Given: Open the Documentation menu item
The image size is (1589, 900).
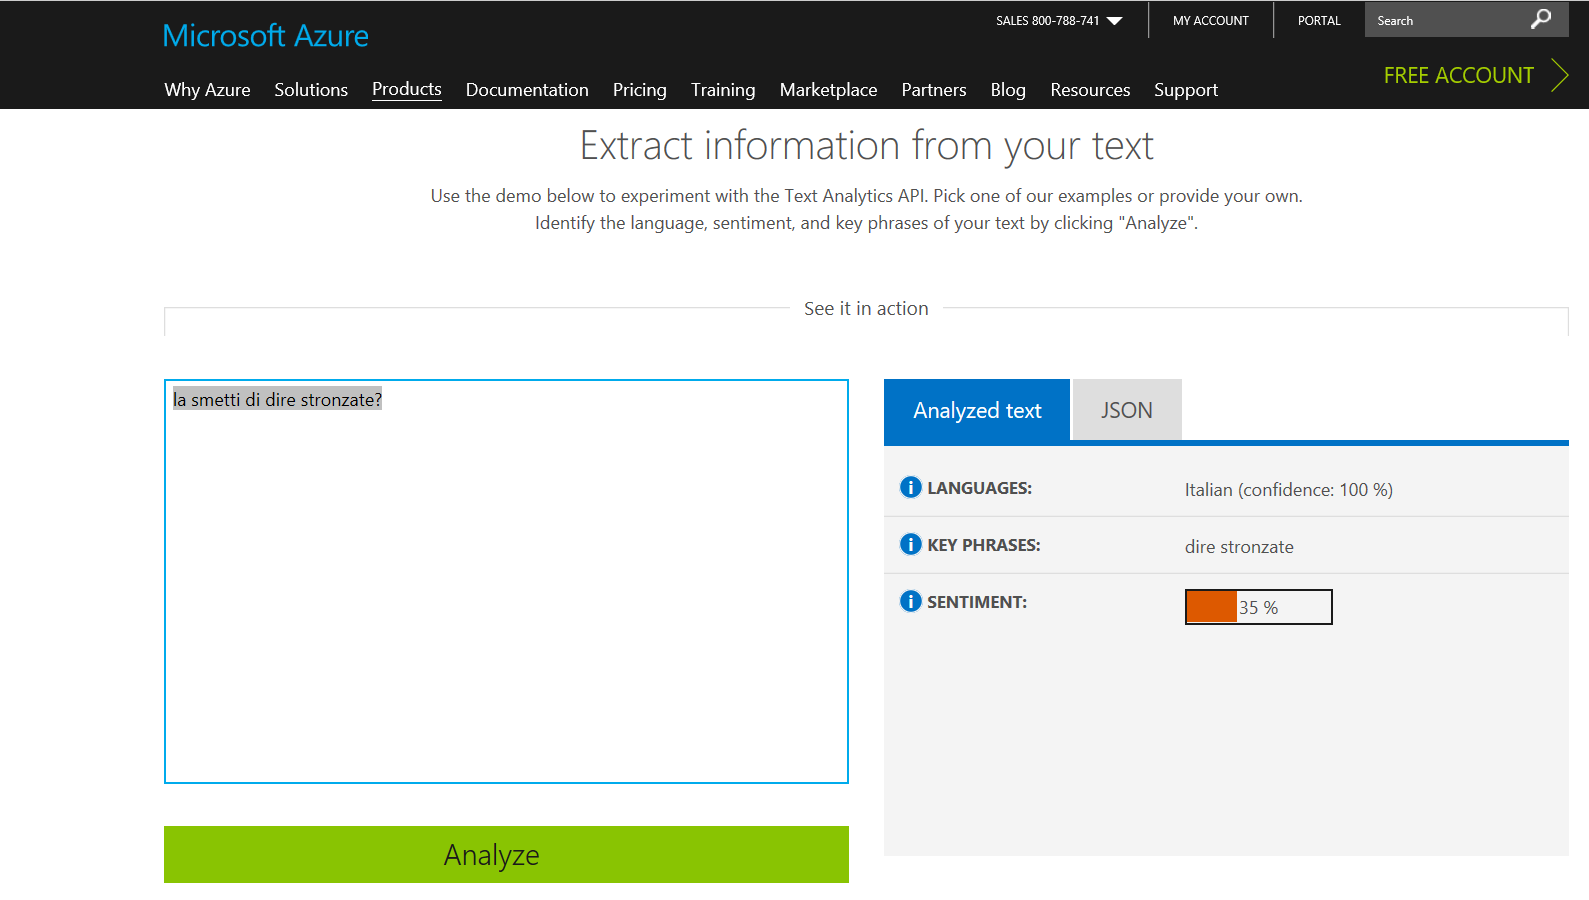Looking at the screenshot, I should (527, 90).
